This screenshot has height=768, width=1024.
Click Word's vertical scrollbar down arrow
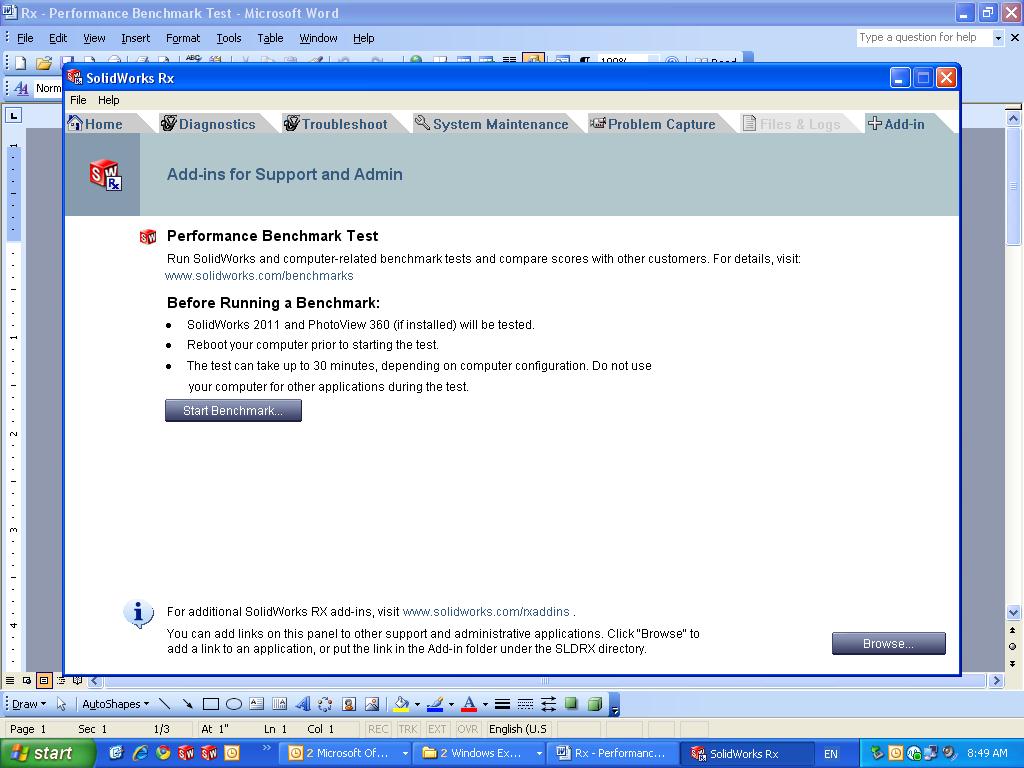click(1013, 613)
